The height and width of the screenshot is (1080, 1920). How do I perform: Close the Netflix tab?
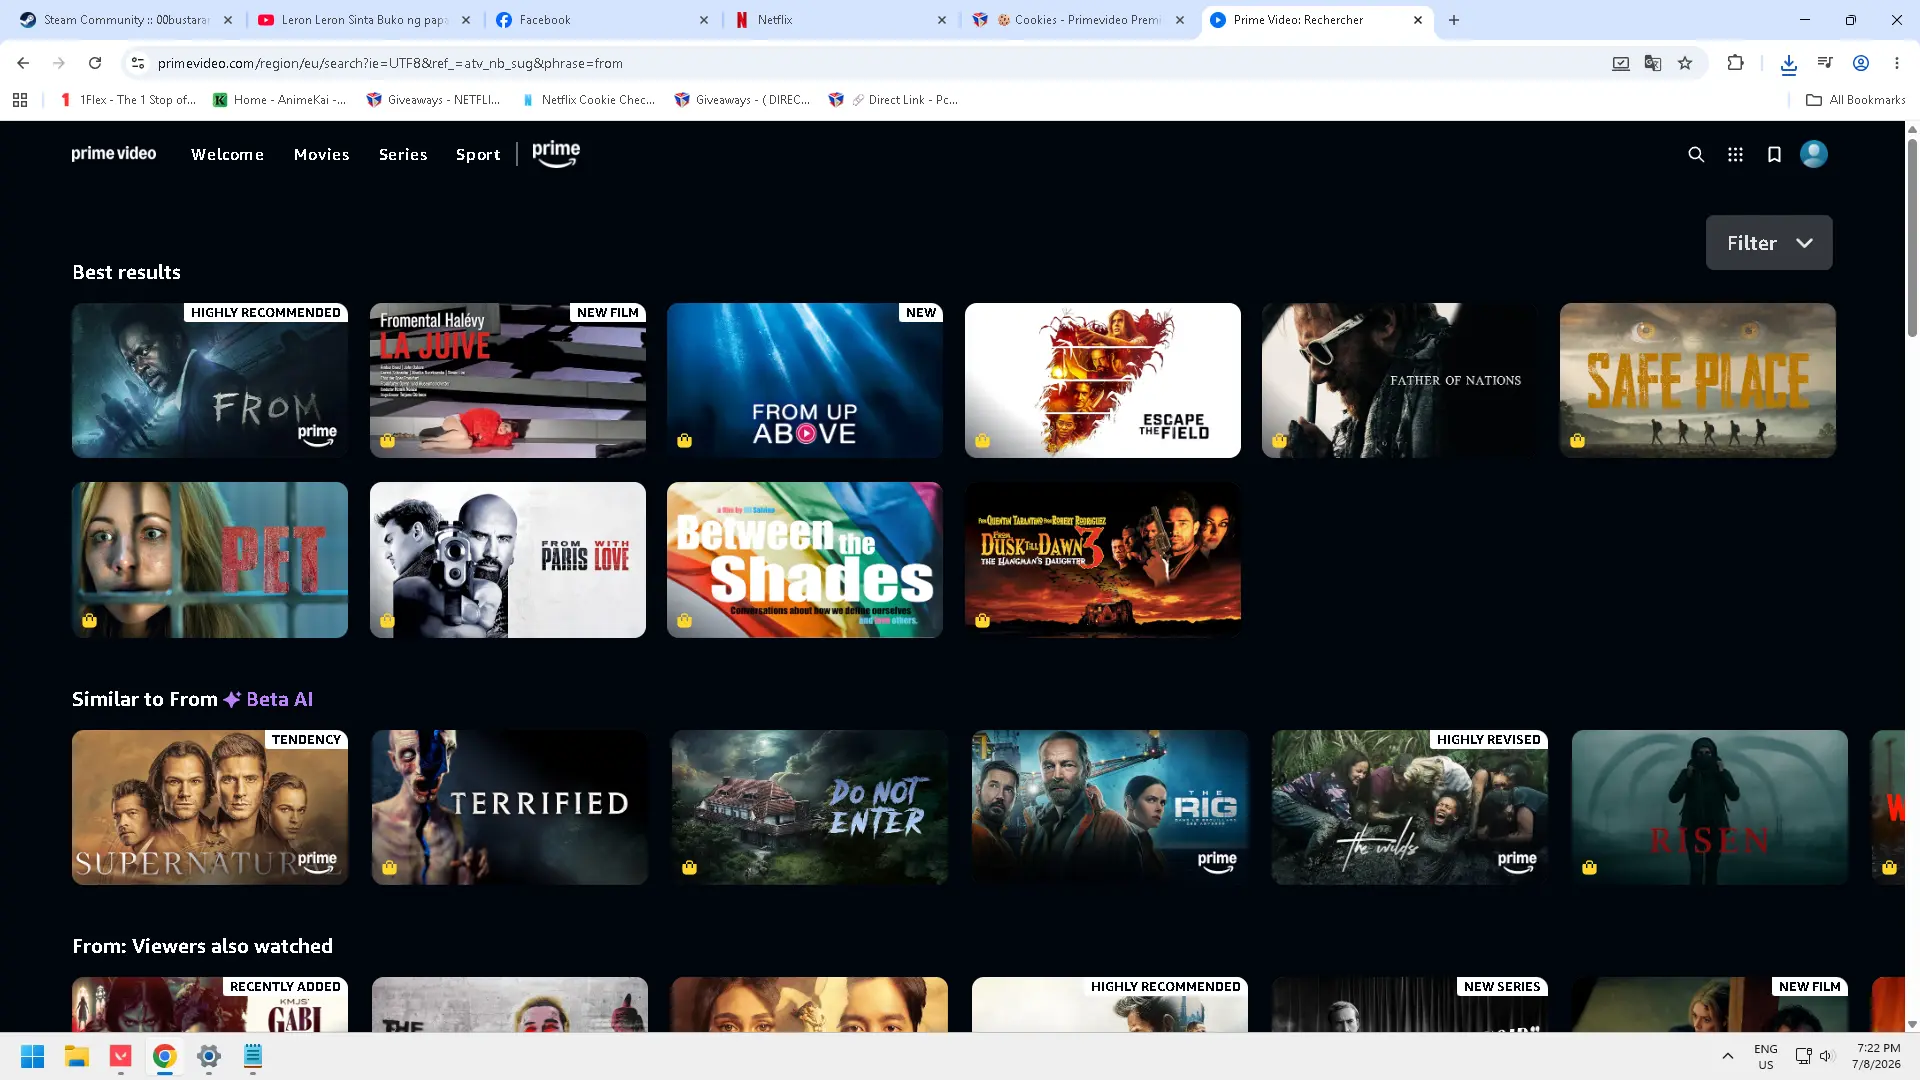click(942, 20)
